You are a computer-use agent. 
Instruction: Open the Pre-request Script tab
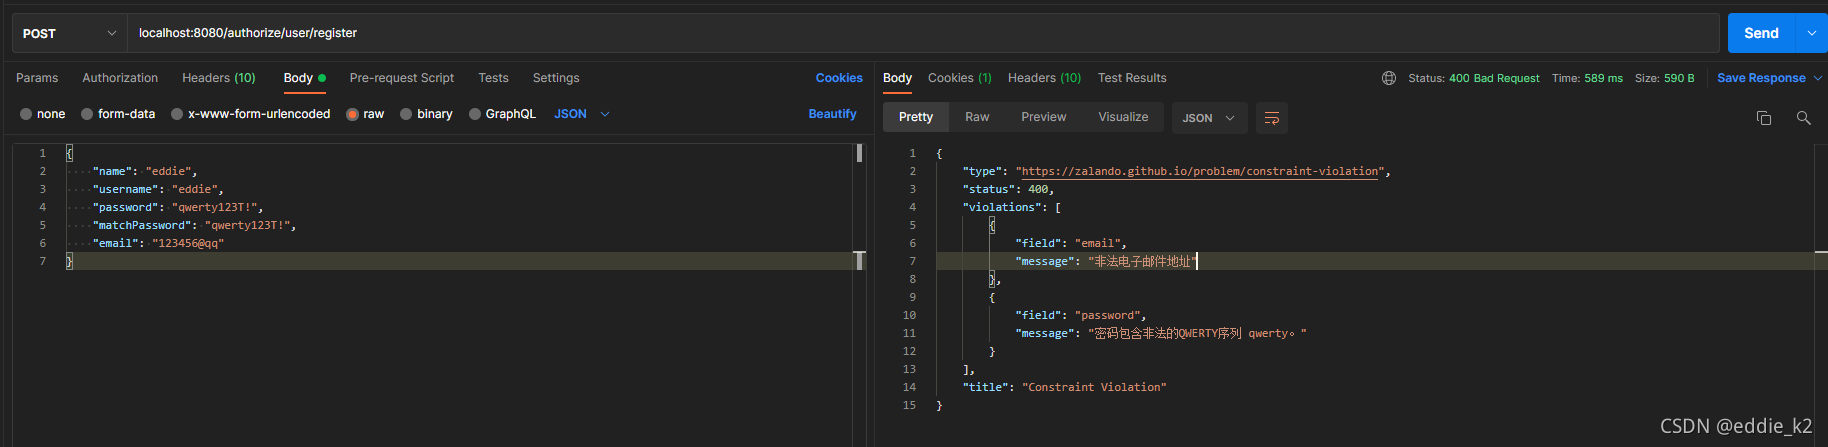click(402, 78)
